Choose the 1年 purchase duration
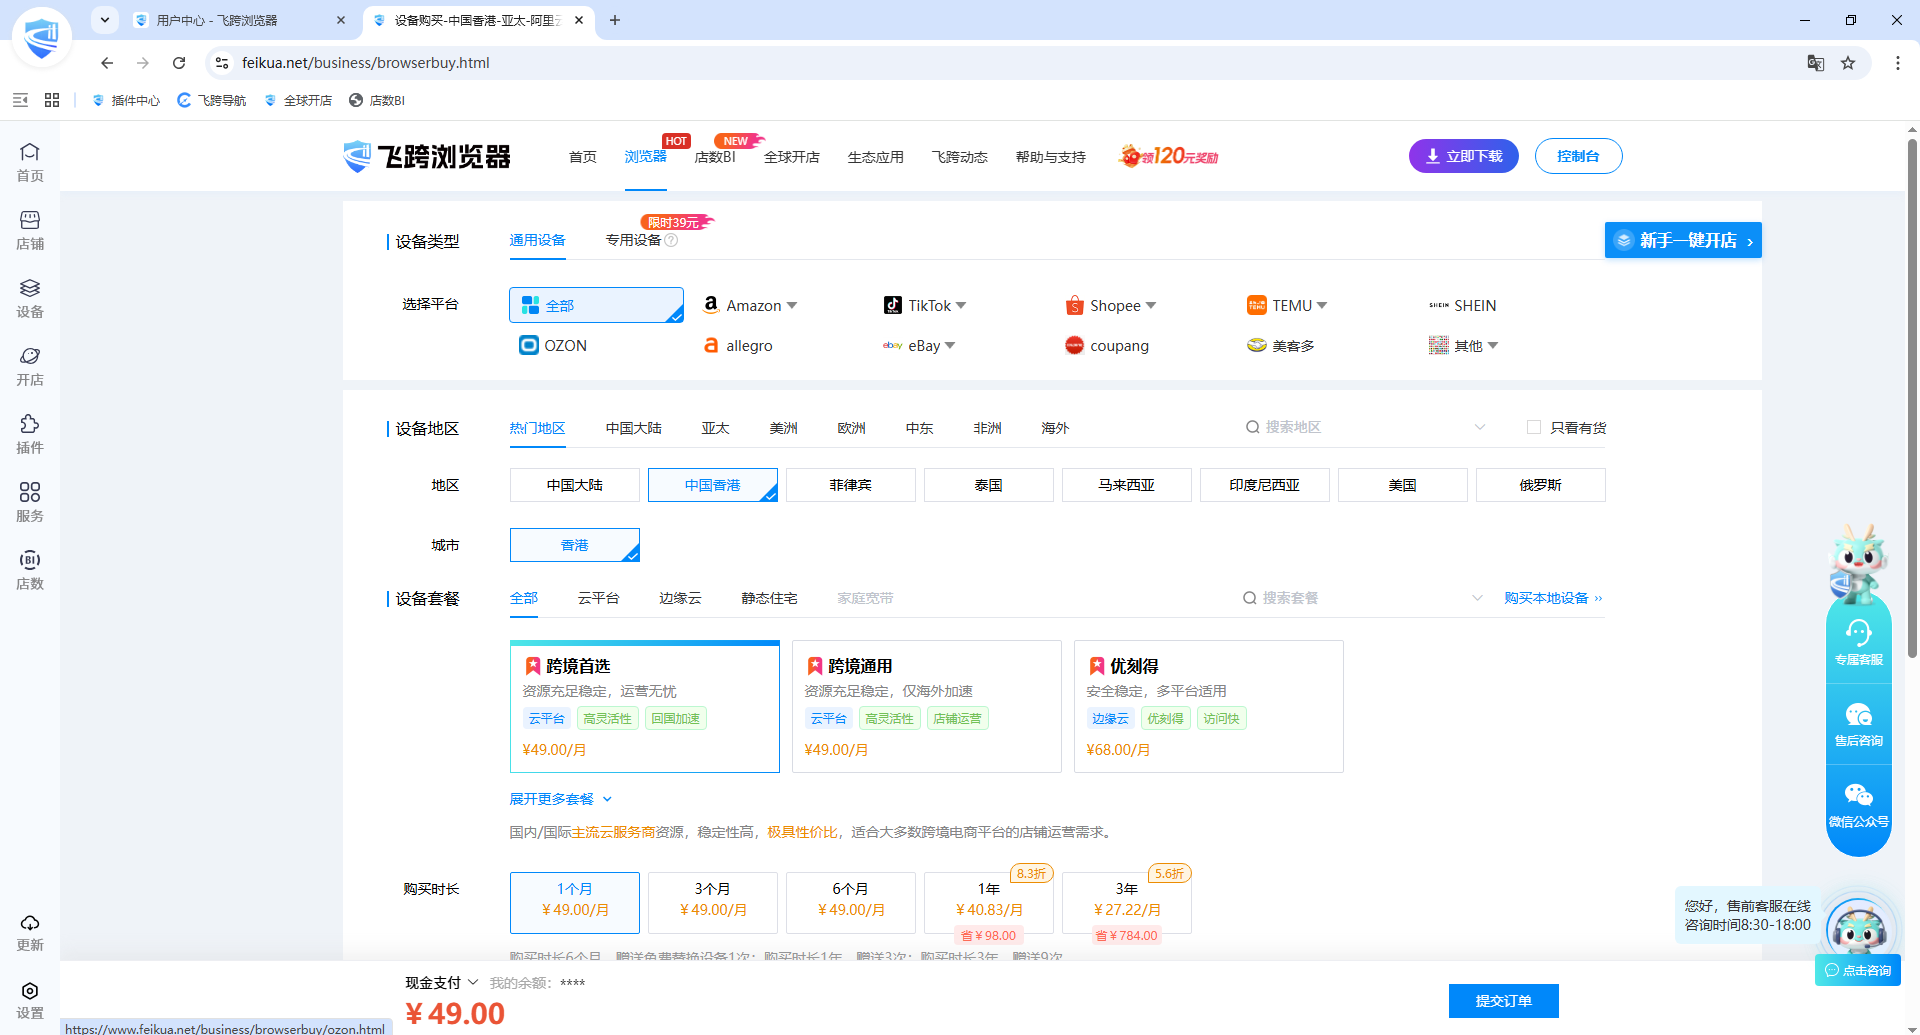Viewport: 1920px width, 1035px height. click(x=989, y=903)
